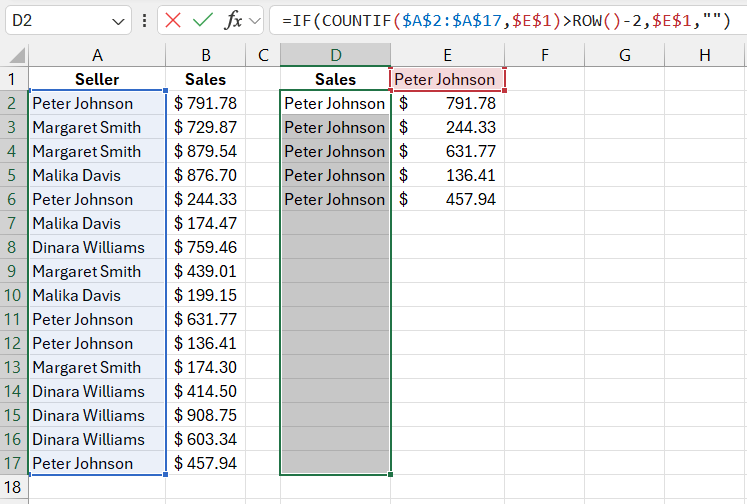Select column C header

point(263,55)
